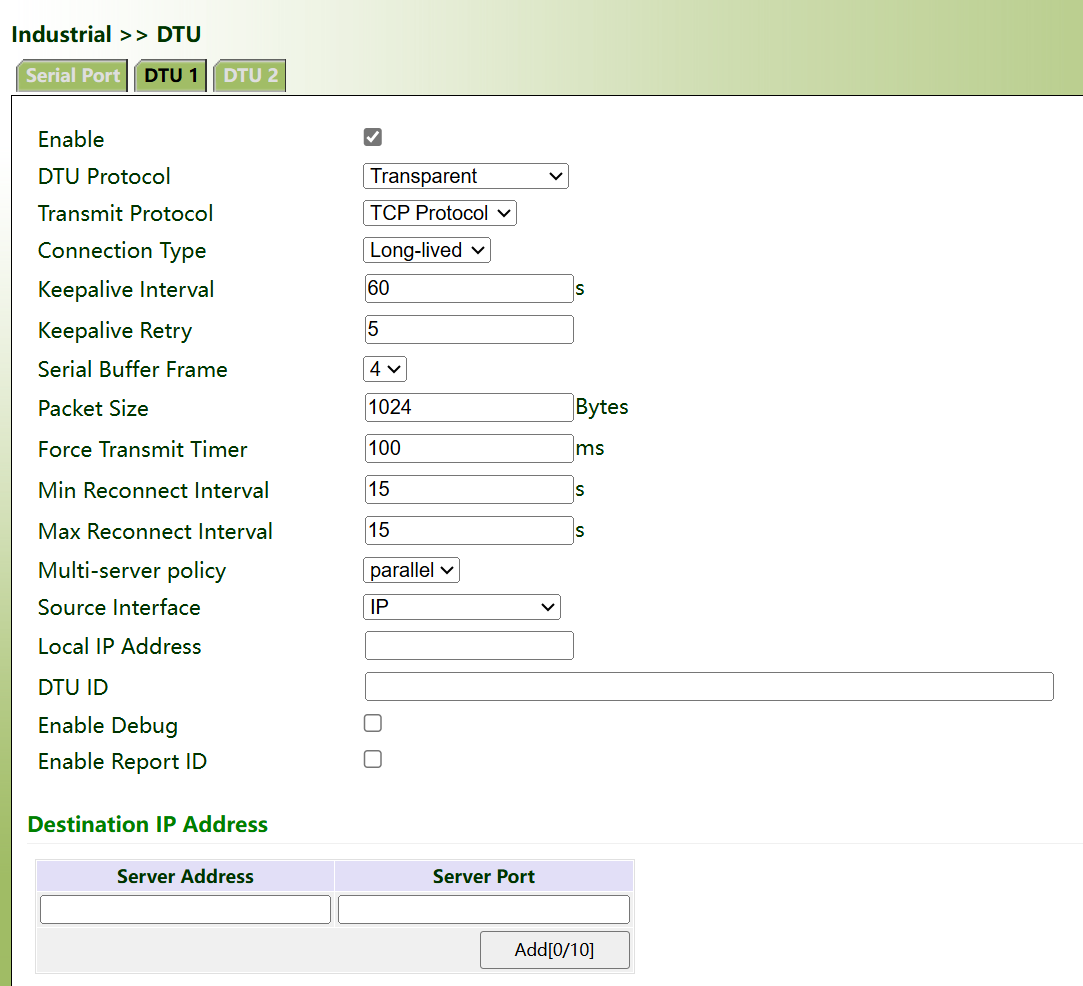Open the Source Interface dropdown

[x=461, y=607]
